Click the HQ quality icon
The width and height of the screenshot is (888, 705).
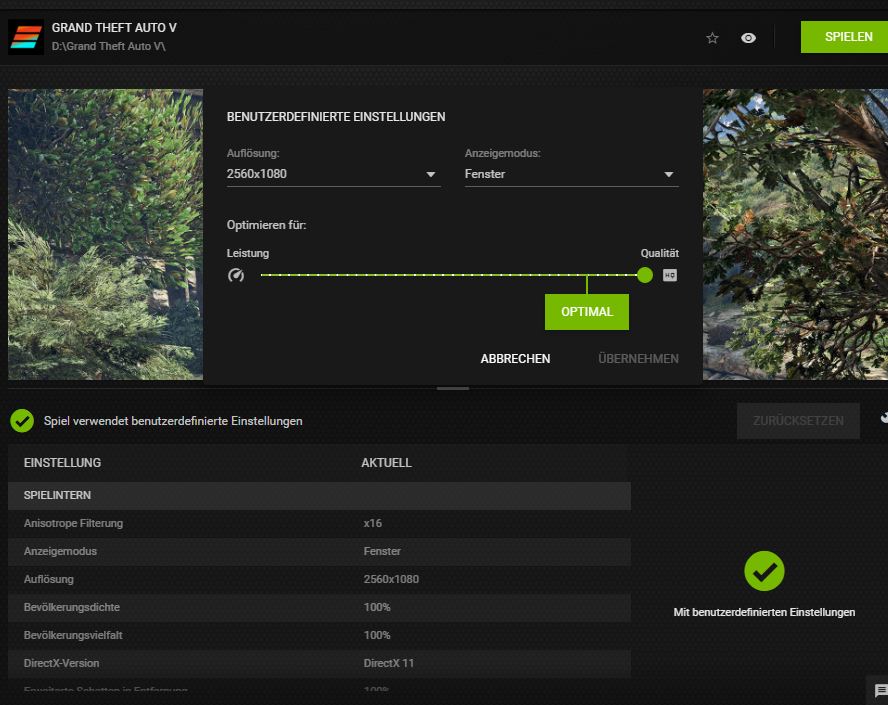pos(669,275)
